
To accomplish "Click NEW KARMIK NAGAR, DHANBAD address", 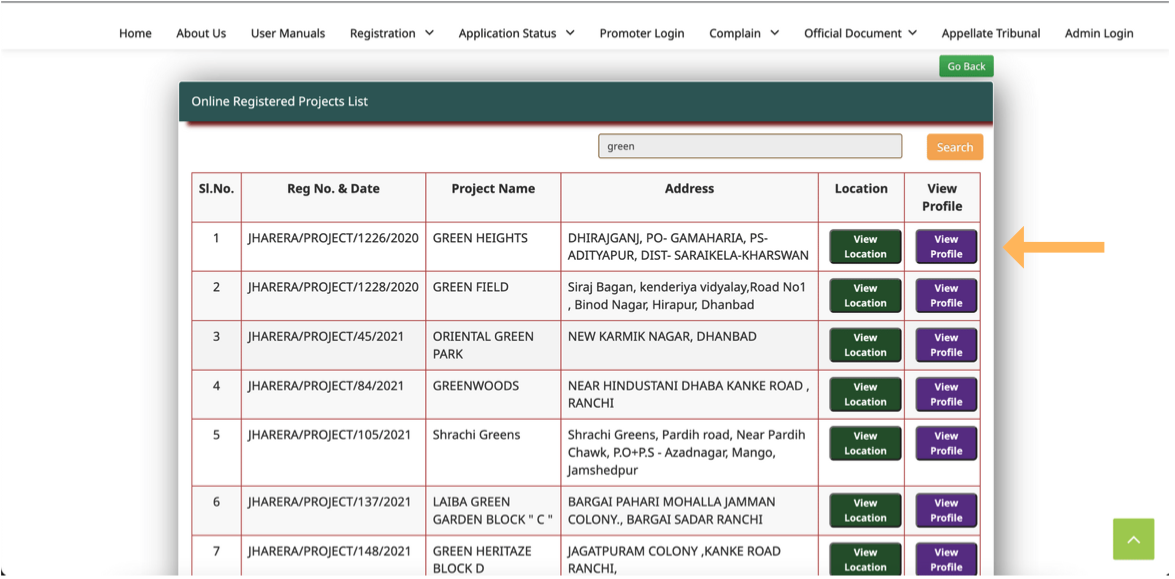I will [x=662, y=336].
